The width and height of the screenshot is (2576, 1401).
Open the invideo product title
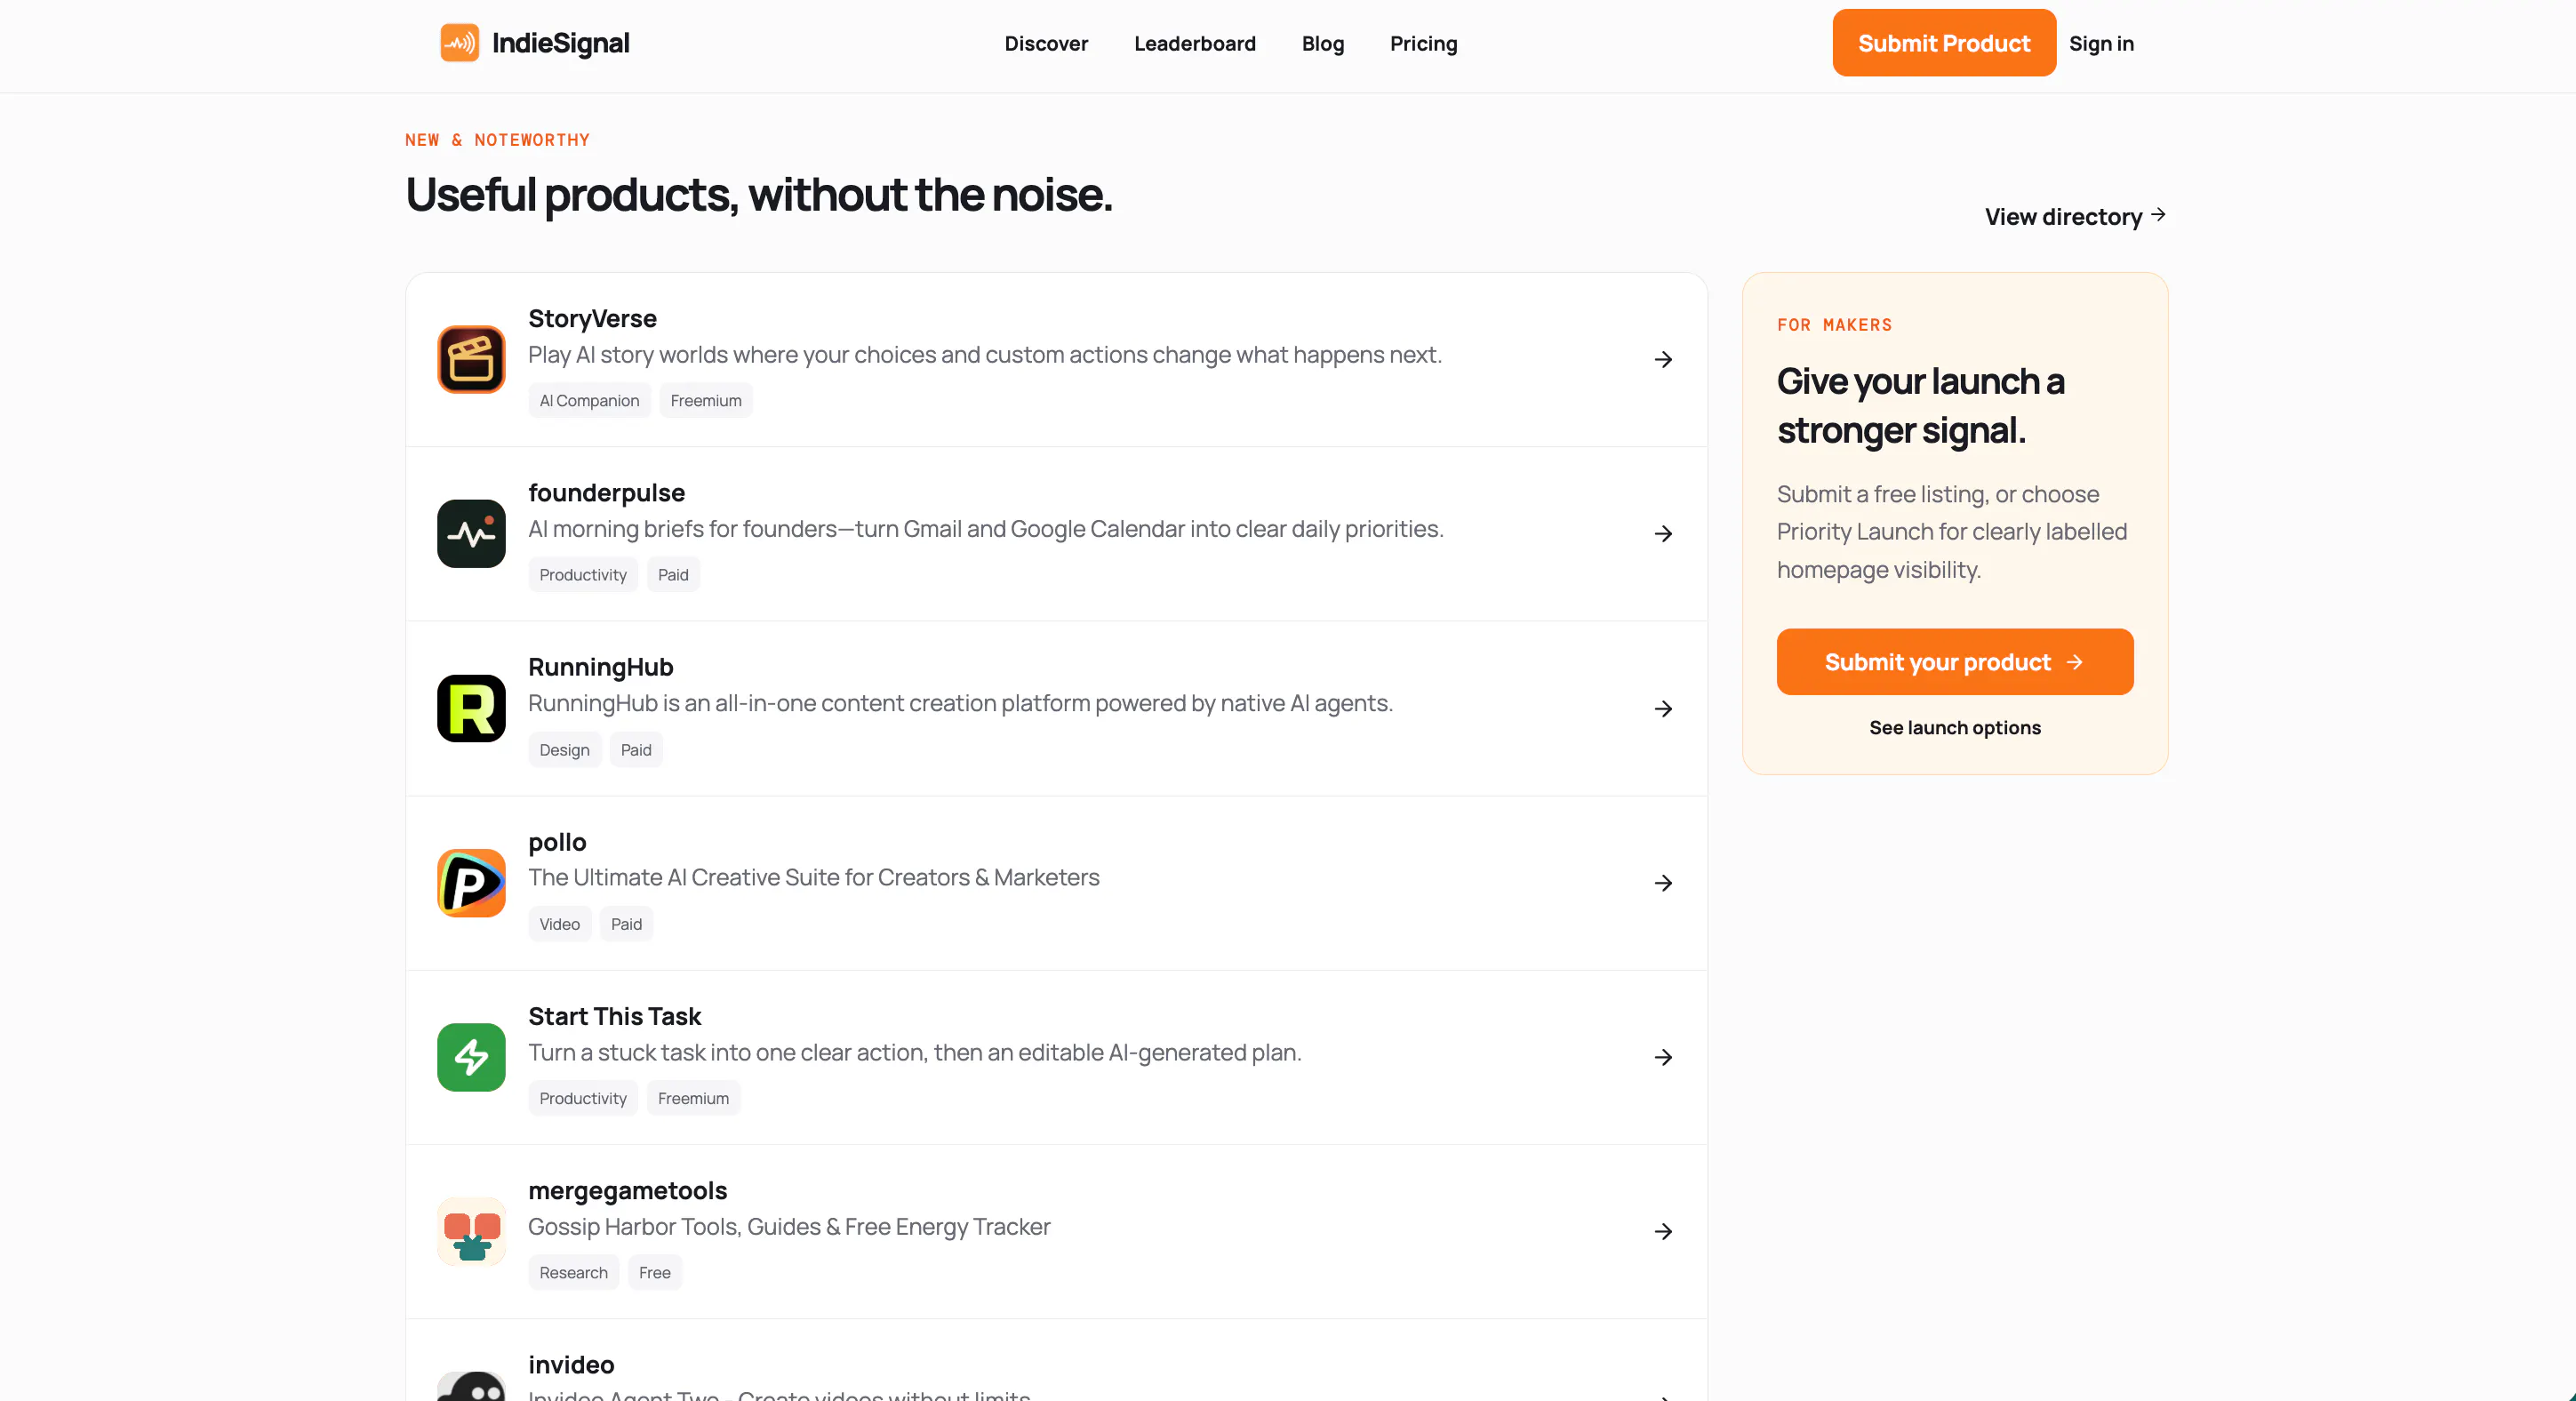coord(571,1365)
